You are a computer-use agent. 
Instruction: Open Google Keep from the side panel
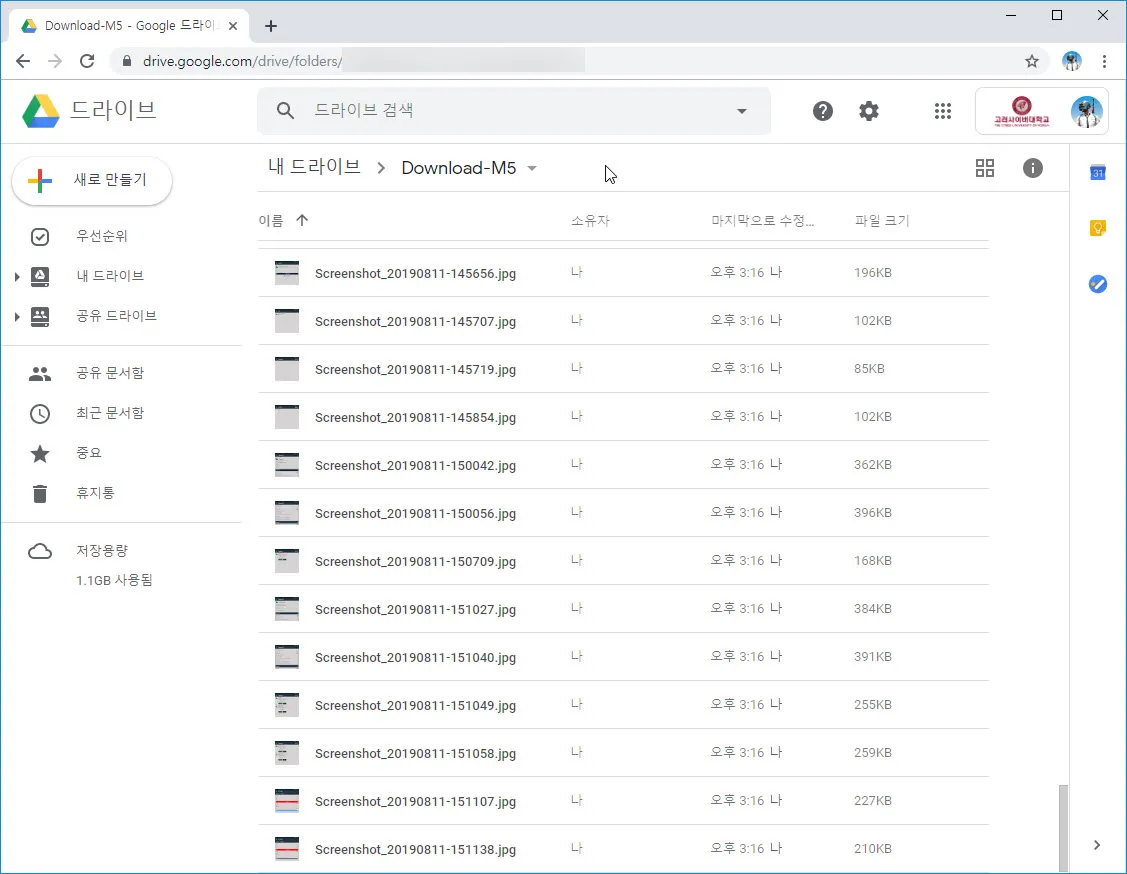click(x=1098, y=228)
